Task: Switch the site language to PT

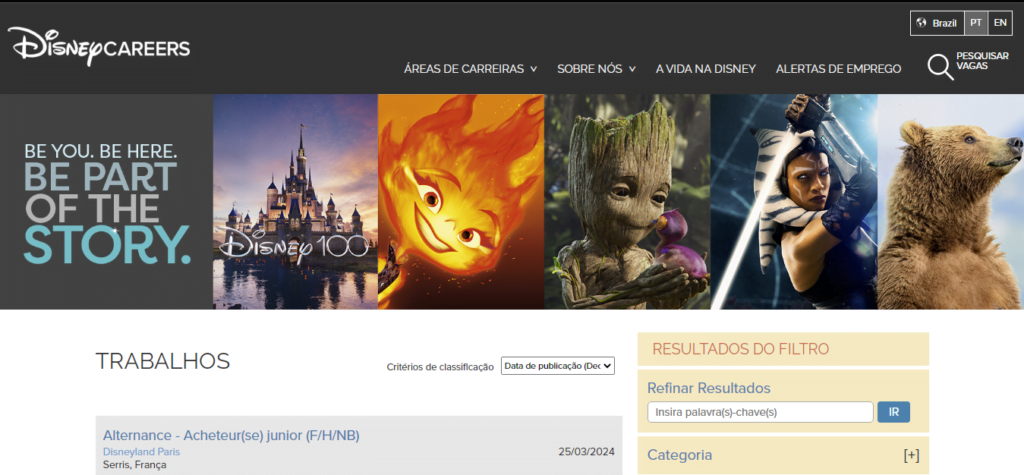Action: click(976, 23)
